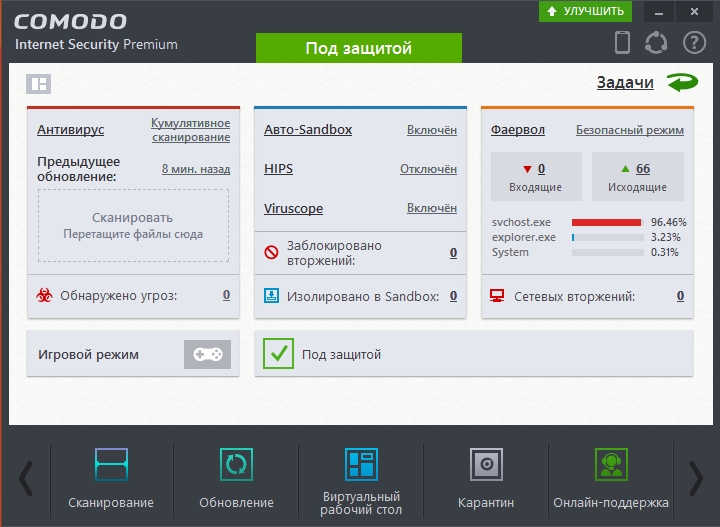Switch view with the layout toggle icon
The image size is (720, 527).
[38, 84]
